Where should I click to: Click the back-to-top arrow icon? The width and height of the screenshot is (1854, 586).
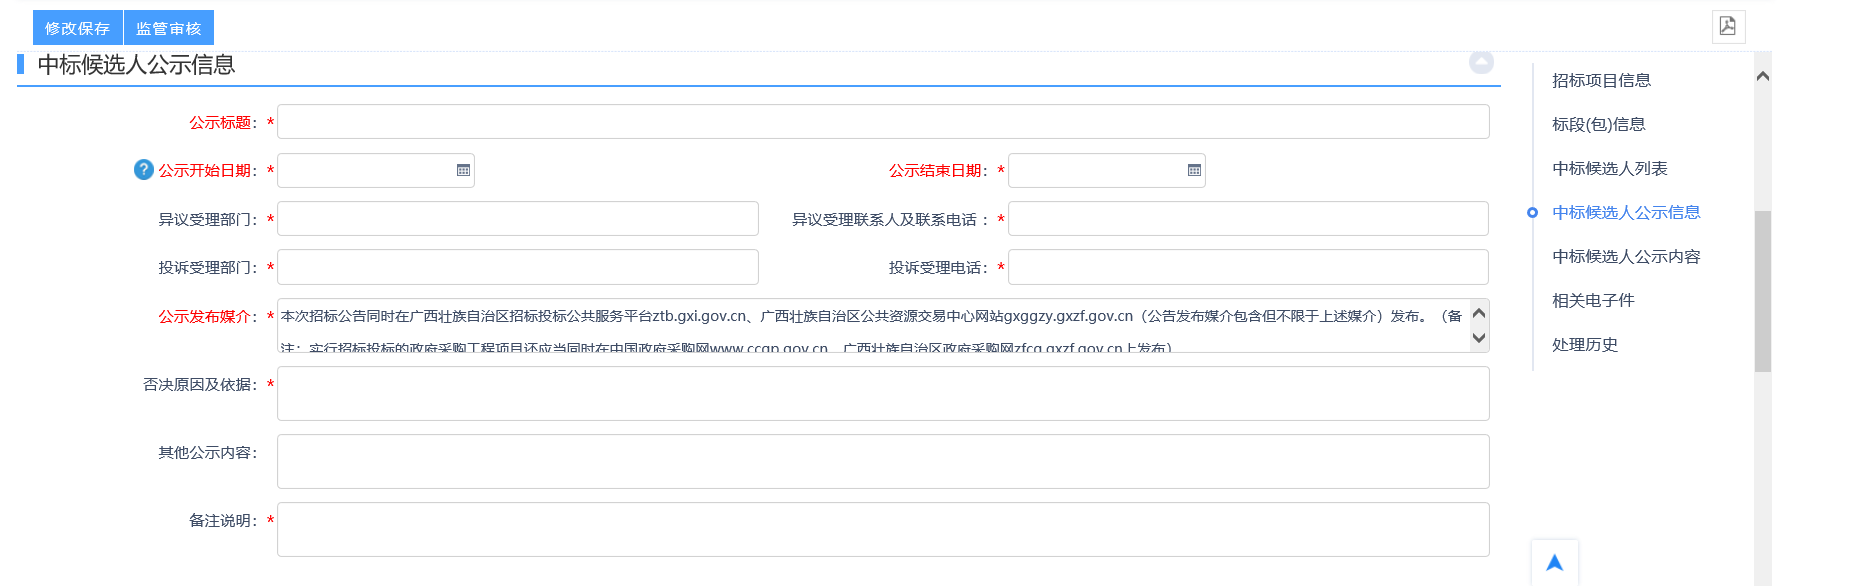1554,563
